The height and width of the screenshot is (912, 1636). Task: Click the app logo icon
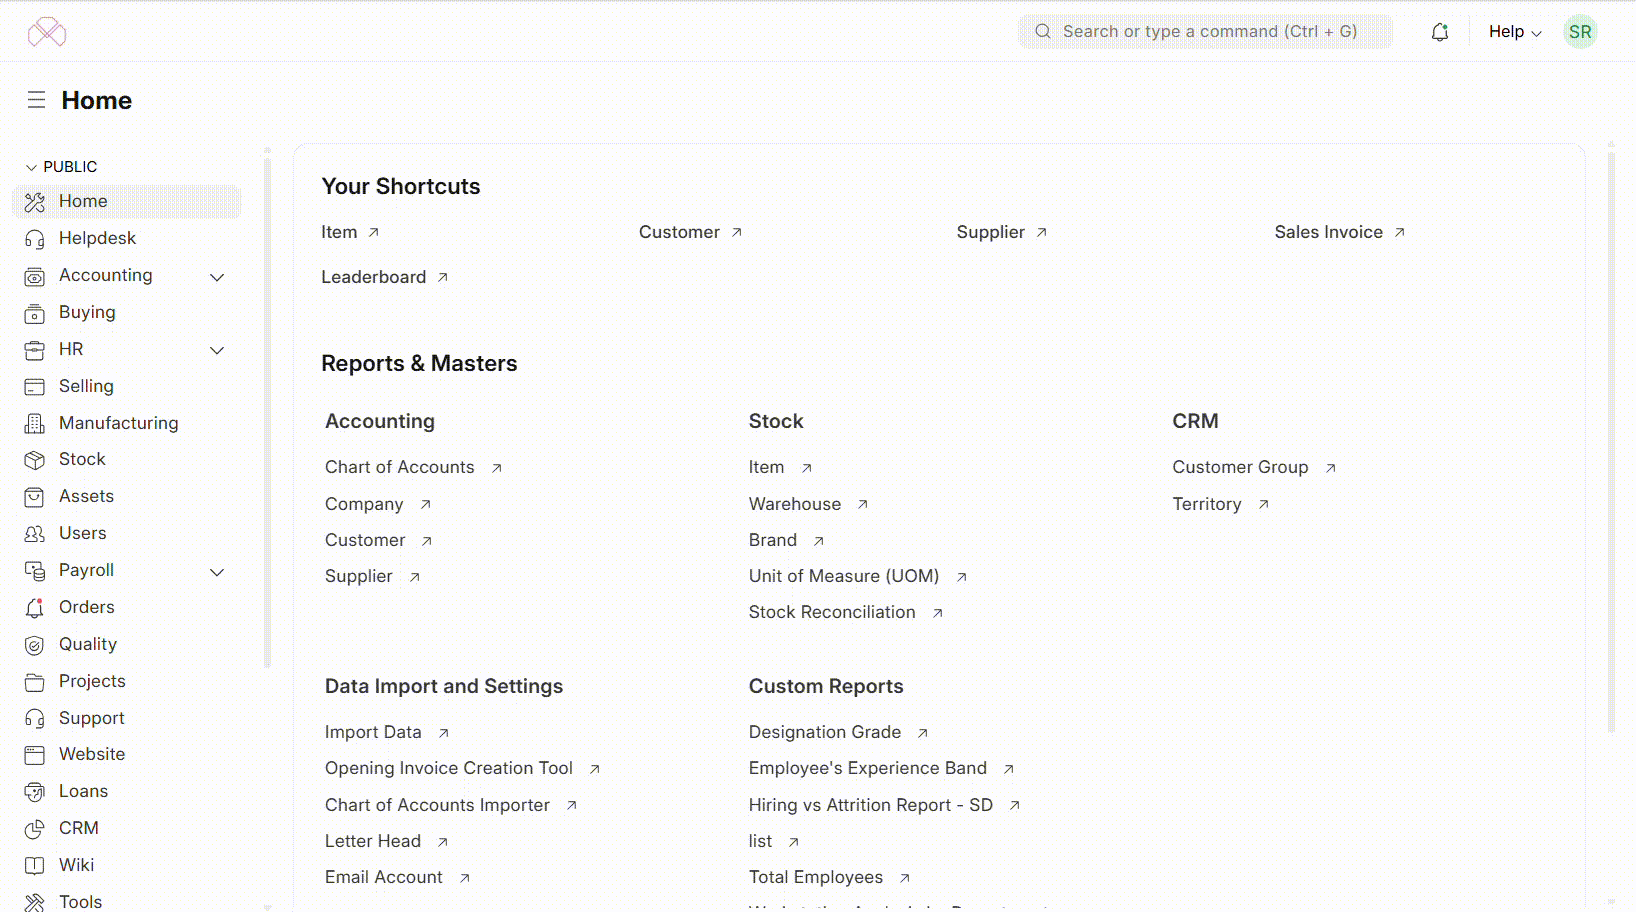(x=47, y=32)
